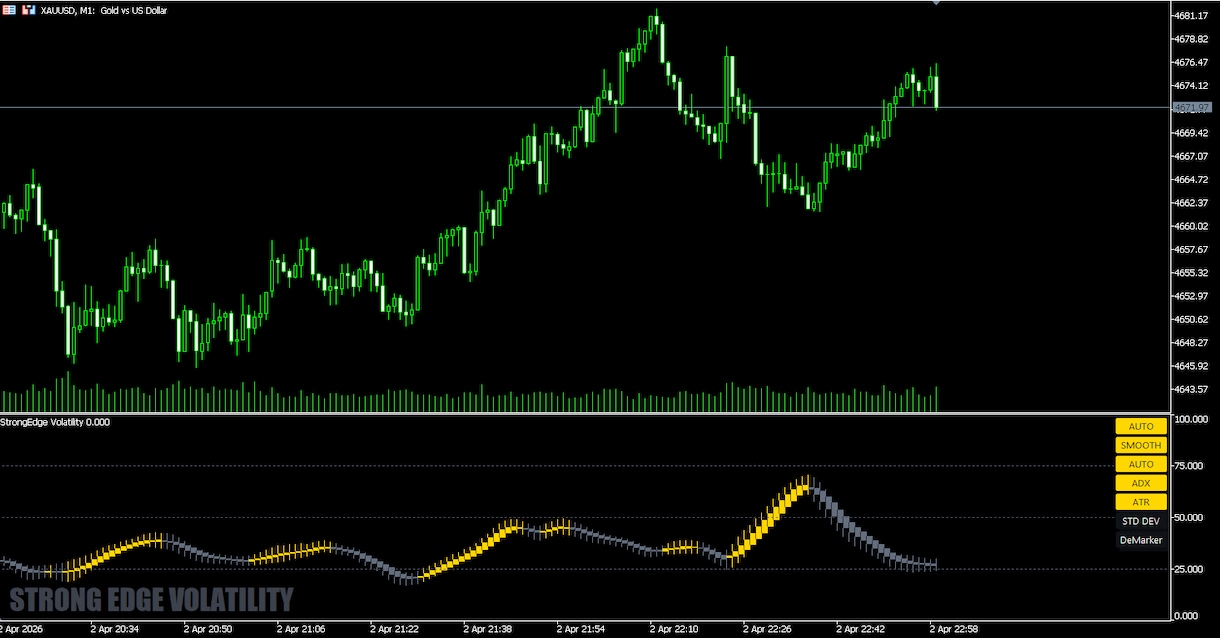This screenshot has width=1220, height=638.
Task: Click the 2 Apr 21:22 time label
Action: (x=394, y=630)
